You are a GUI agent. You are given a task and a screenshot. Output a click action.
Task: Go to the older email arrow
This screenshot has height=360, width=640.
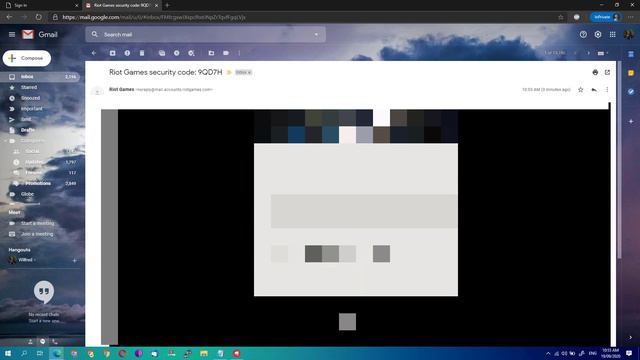point(588,53)
